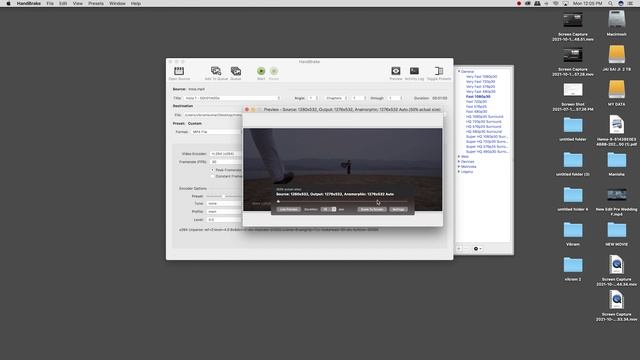Click the Add To Queue icon
This screenshot has height=360, width=640.
tap(216, 71)
